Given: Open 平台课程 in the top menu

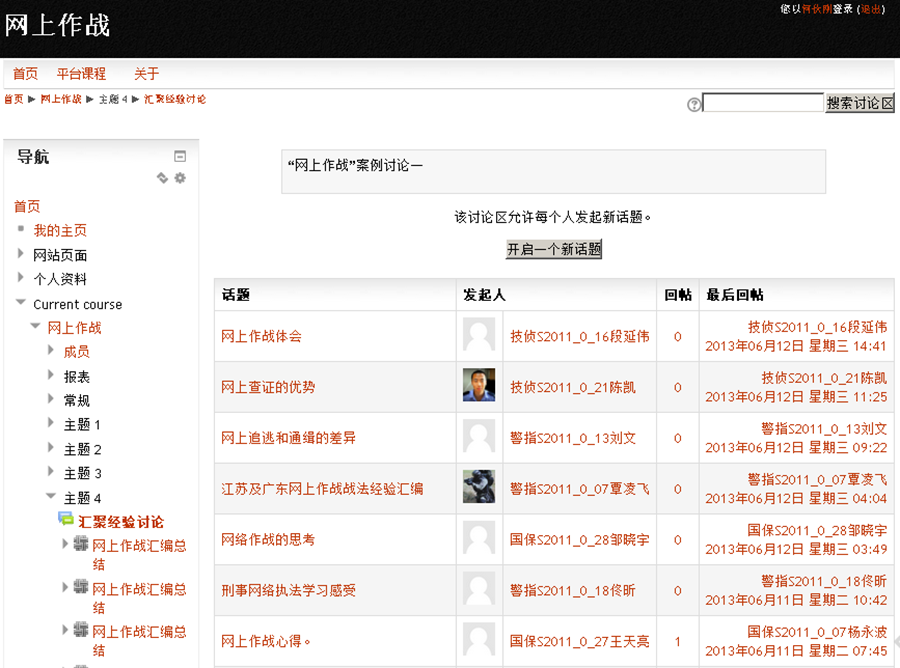Looking at the screenshot, I should click(x=81, y=73).
